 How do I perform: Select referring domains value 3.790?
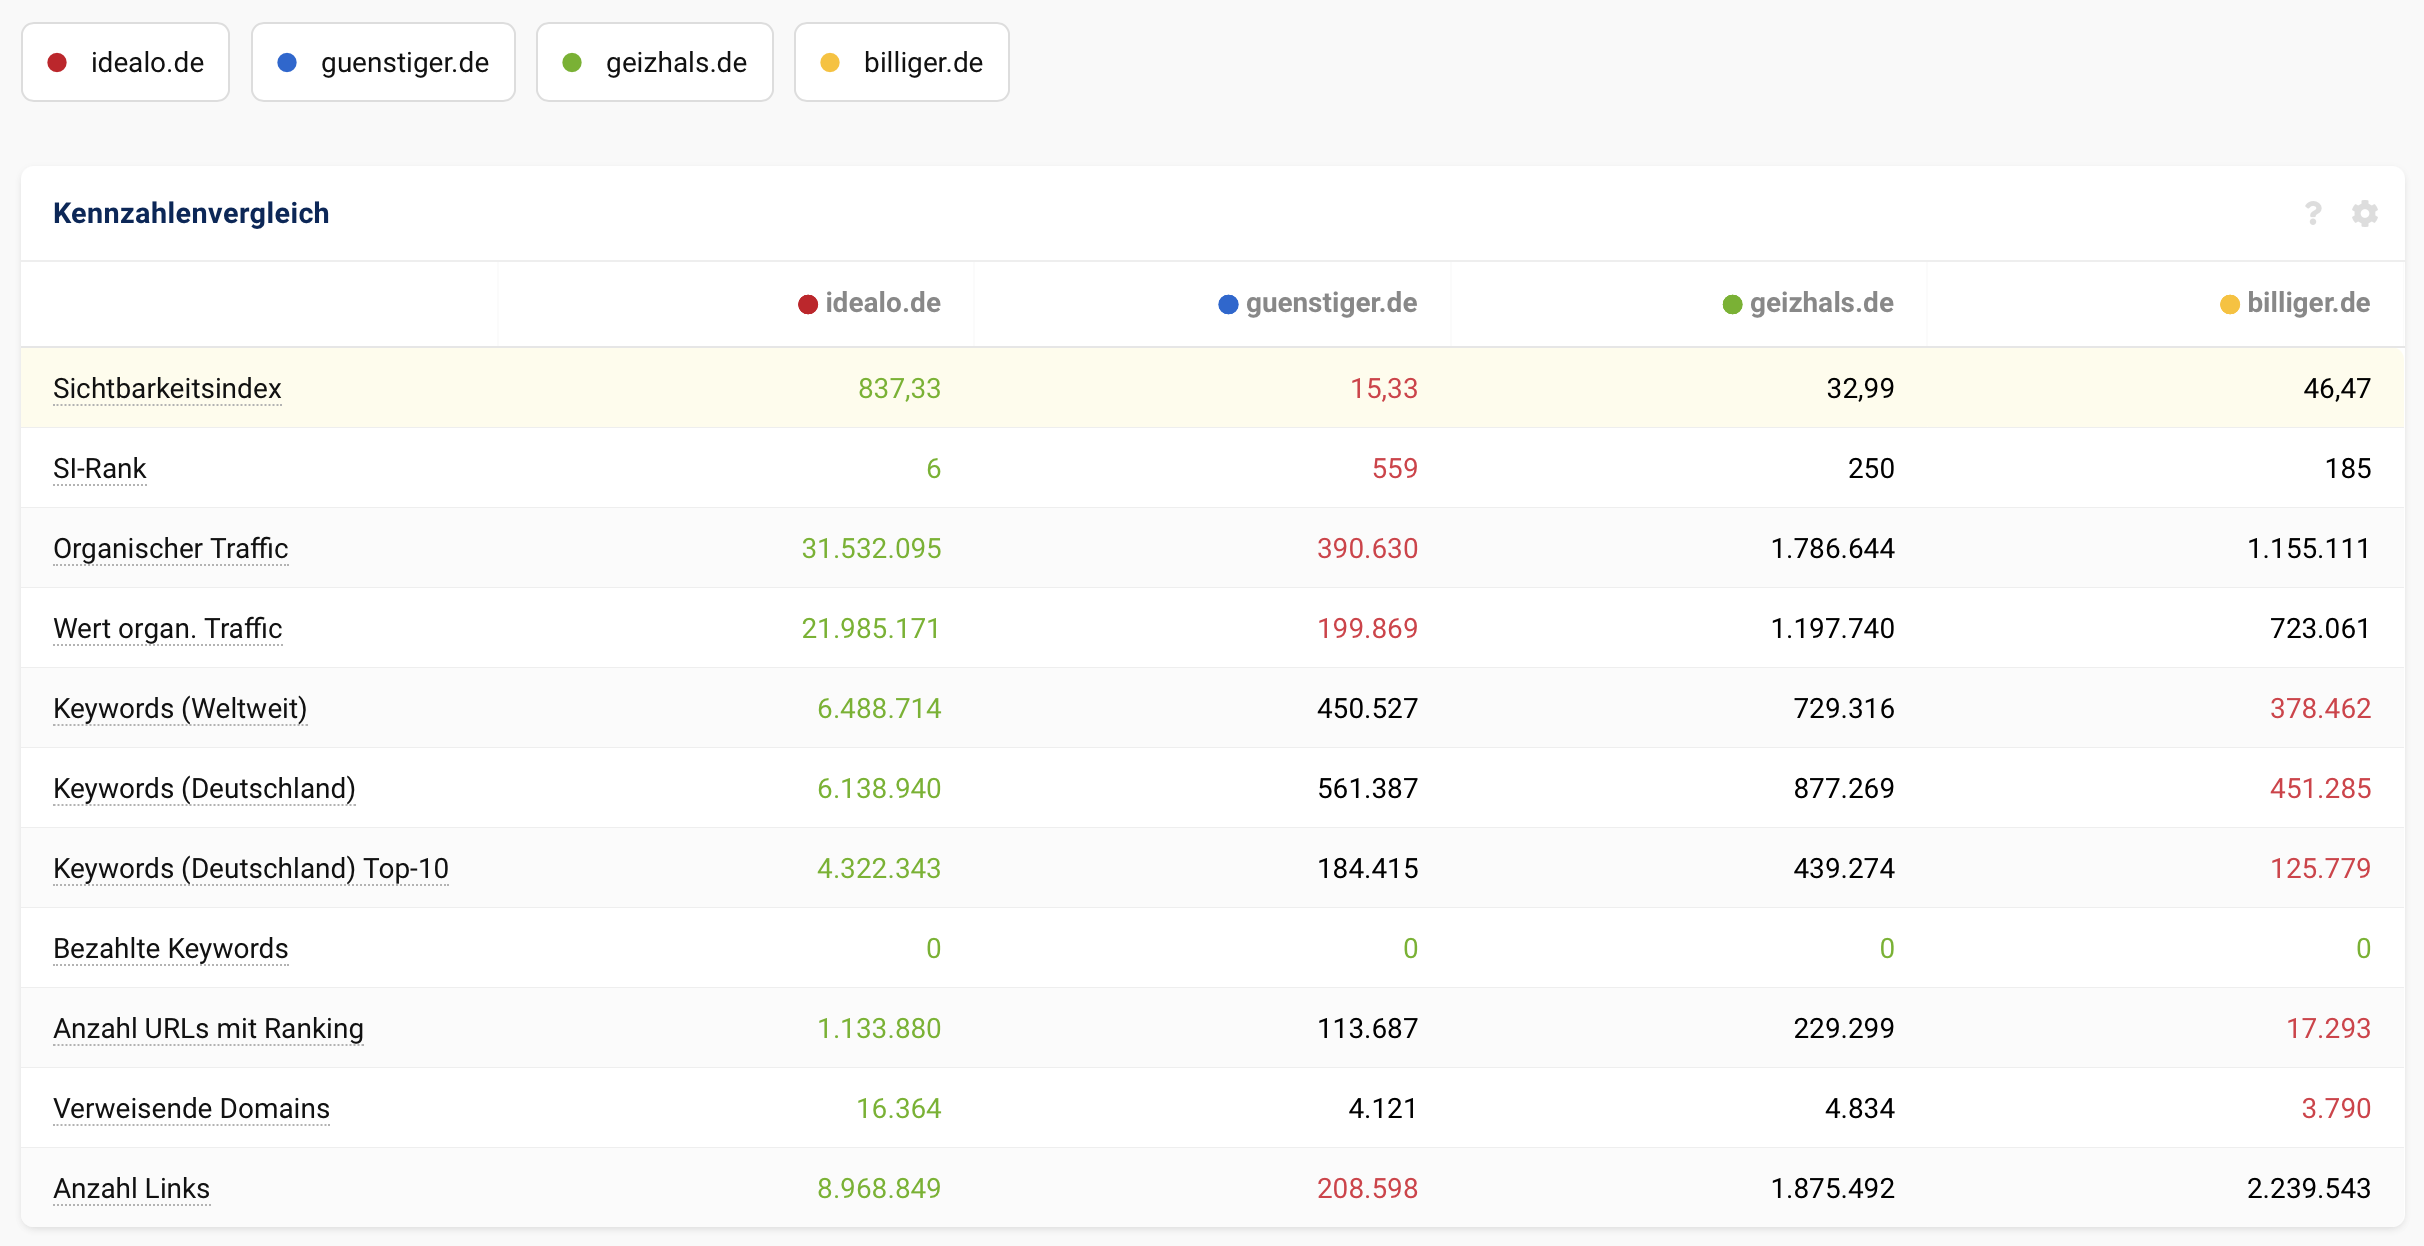[x=2336, y=1108]
